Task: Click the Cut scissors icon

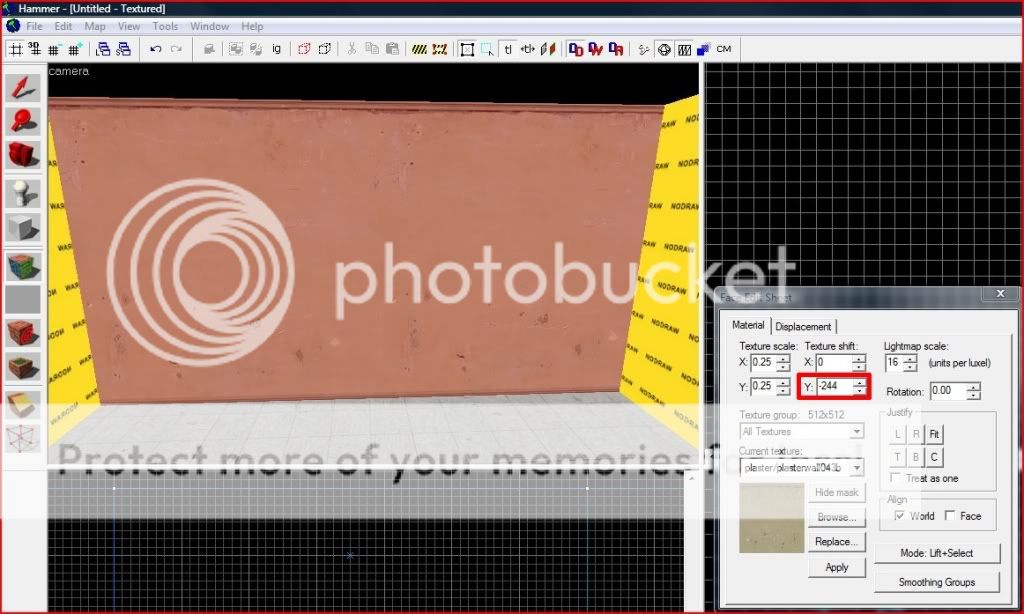Action: point(351,49)
